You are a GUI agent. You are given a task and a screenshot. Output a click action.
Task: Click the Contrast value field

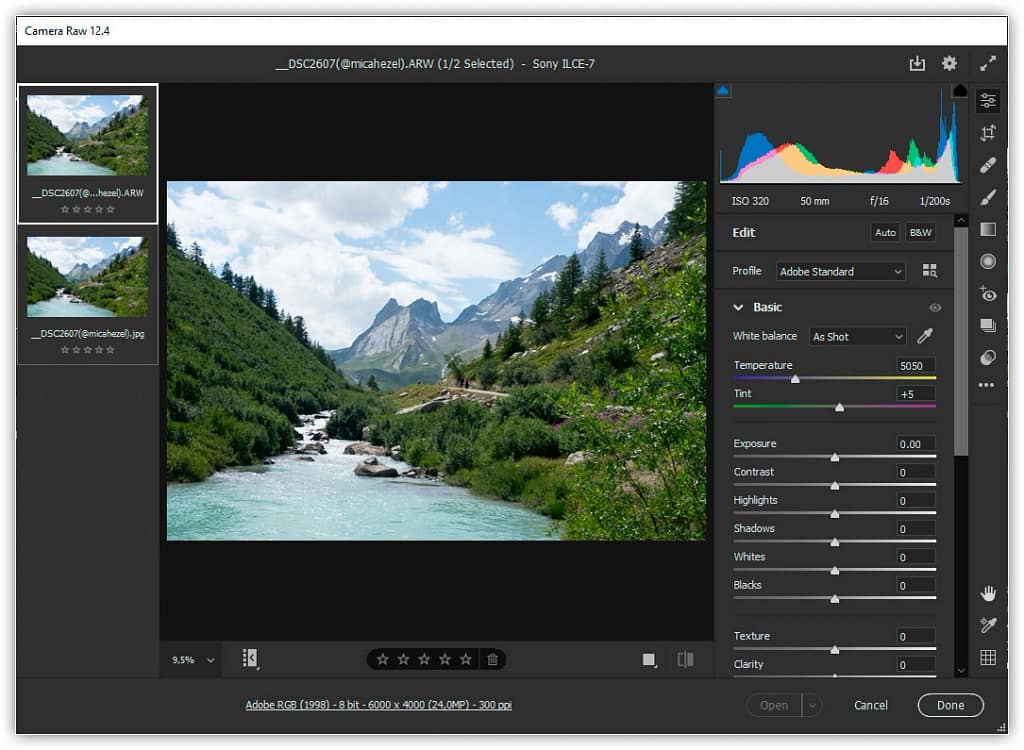[x=916, y=472]
